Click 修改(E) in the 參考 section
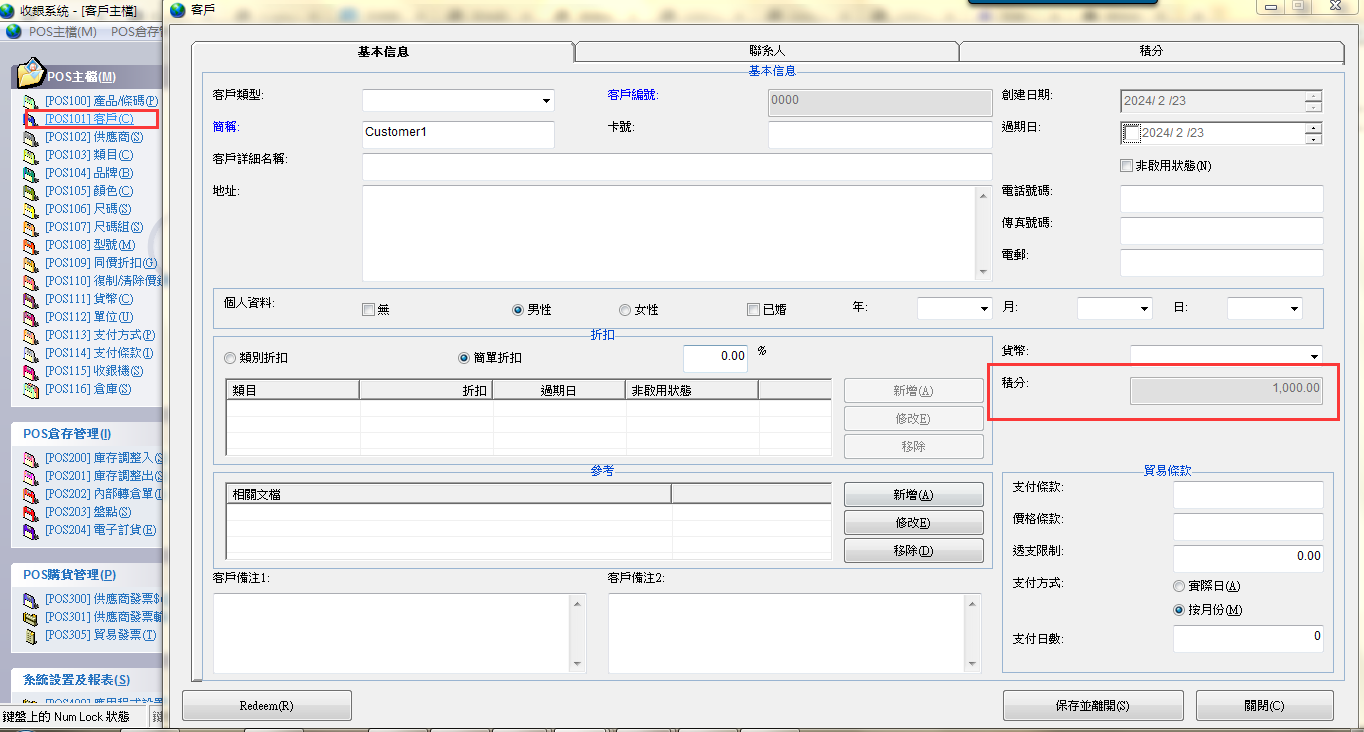Image resolution: width=1364 pixels, height=732 pixels. [913, 523]
